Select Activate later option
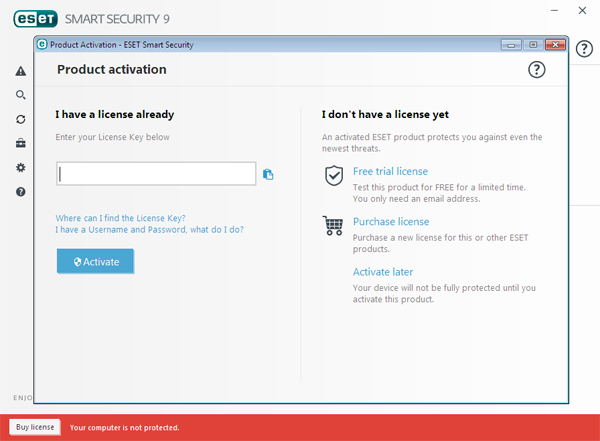Viewport: 600px width, 441px height. (x=383, y=272)
